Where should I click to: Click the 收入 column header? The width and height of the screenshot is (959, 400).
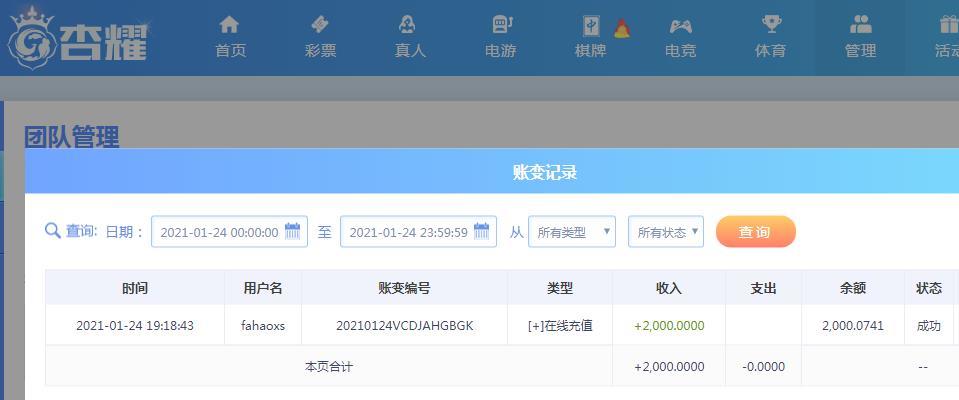(669, 288)
